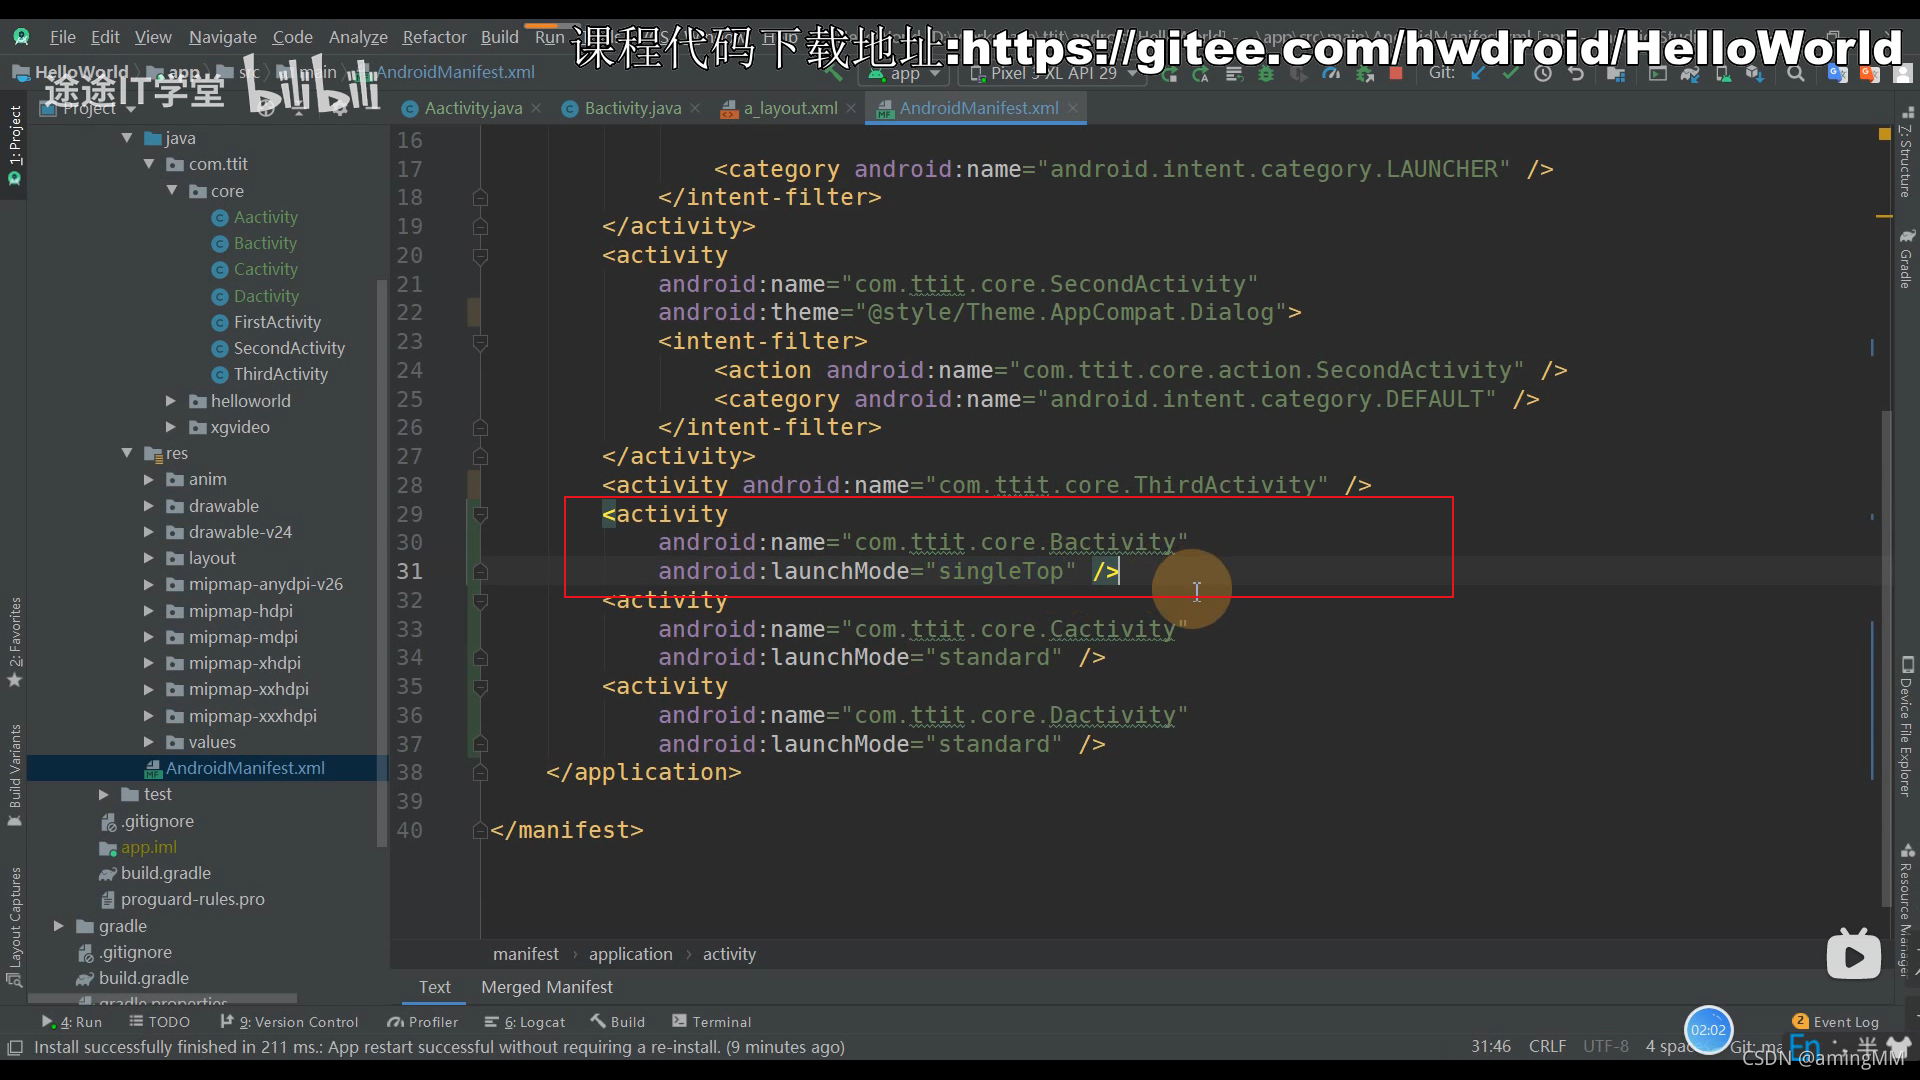Click the Git Commit green checkmark
The image size is (1920, 1080).
(x=1510, y=74)
